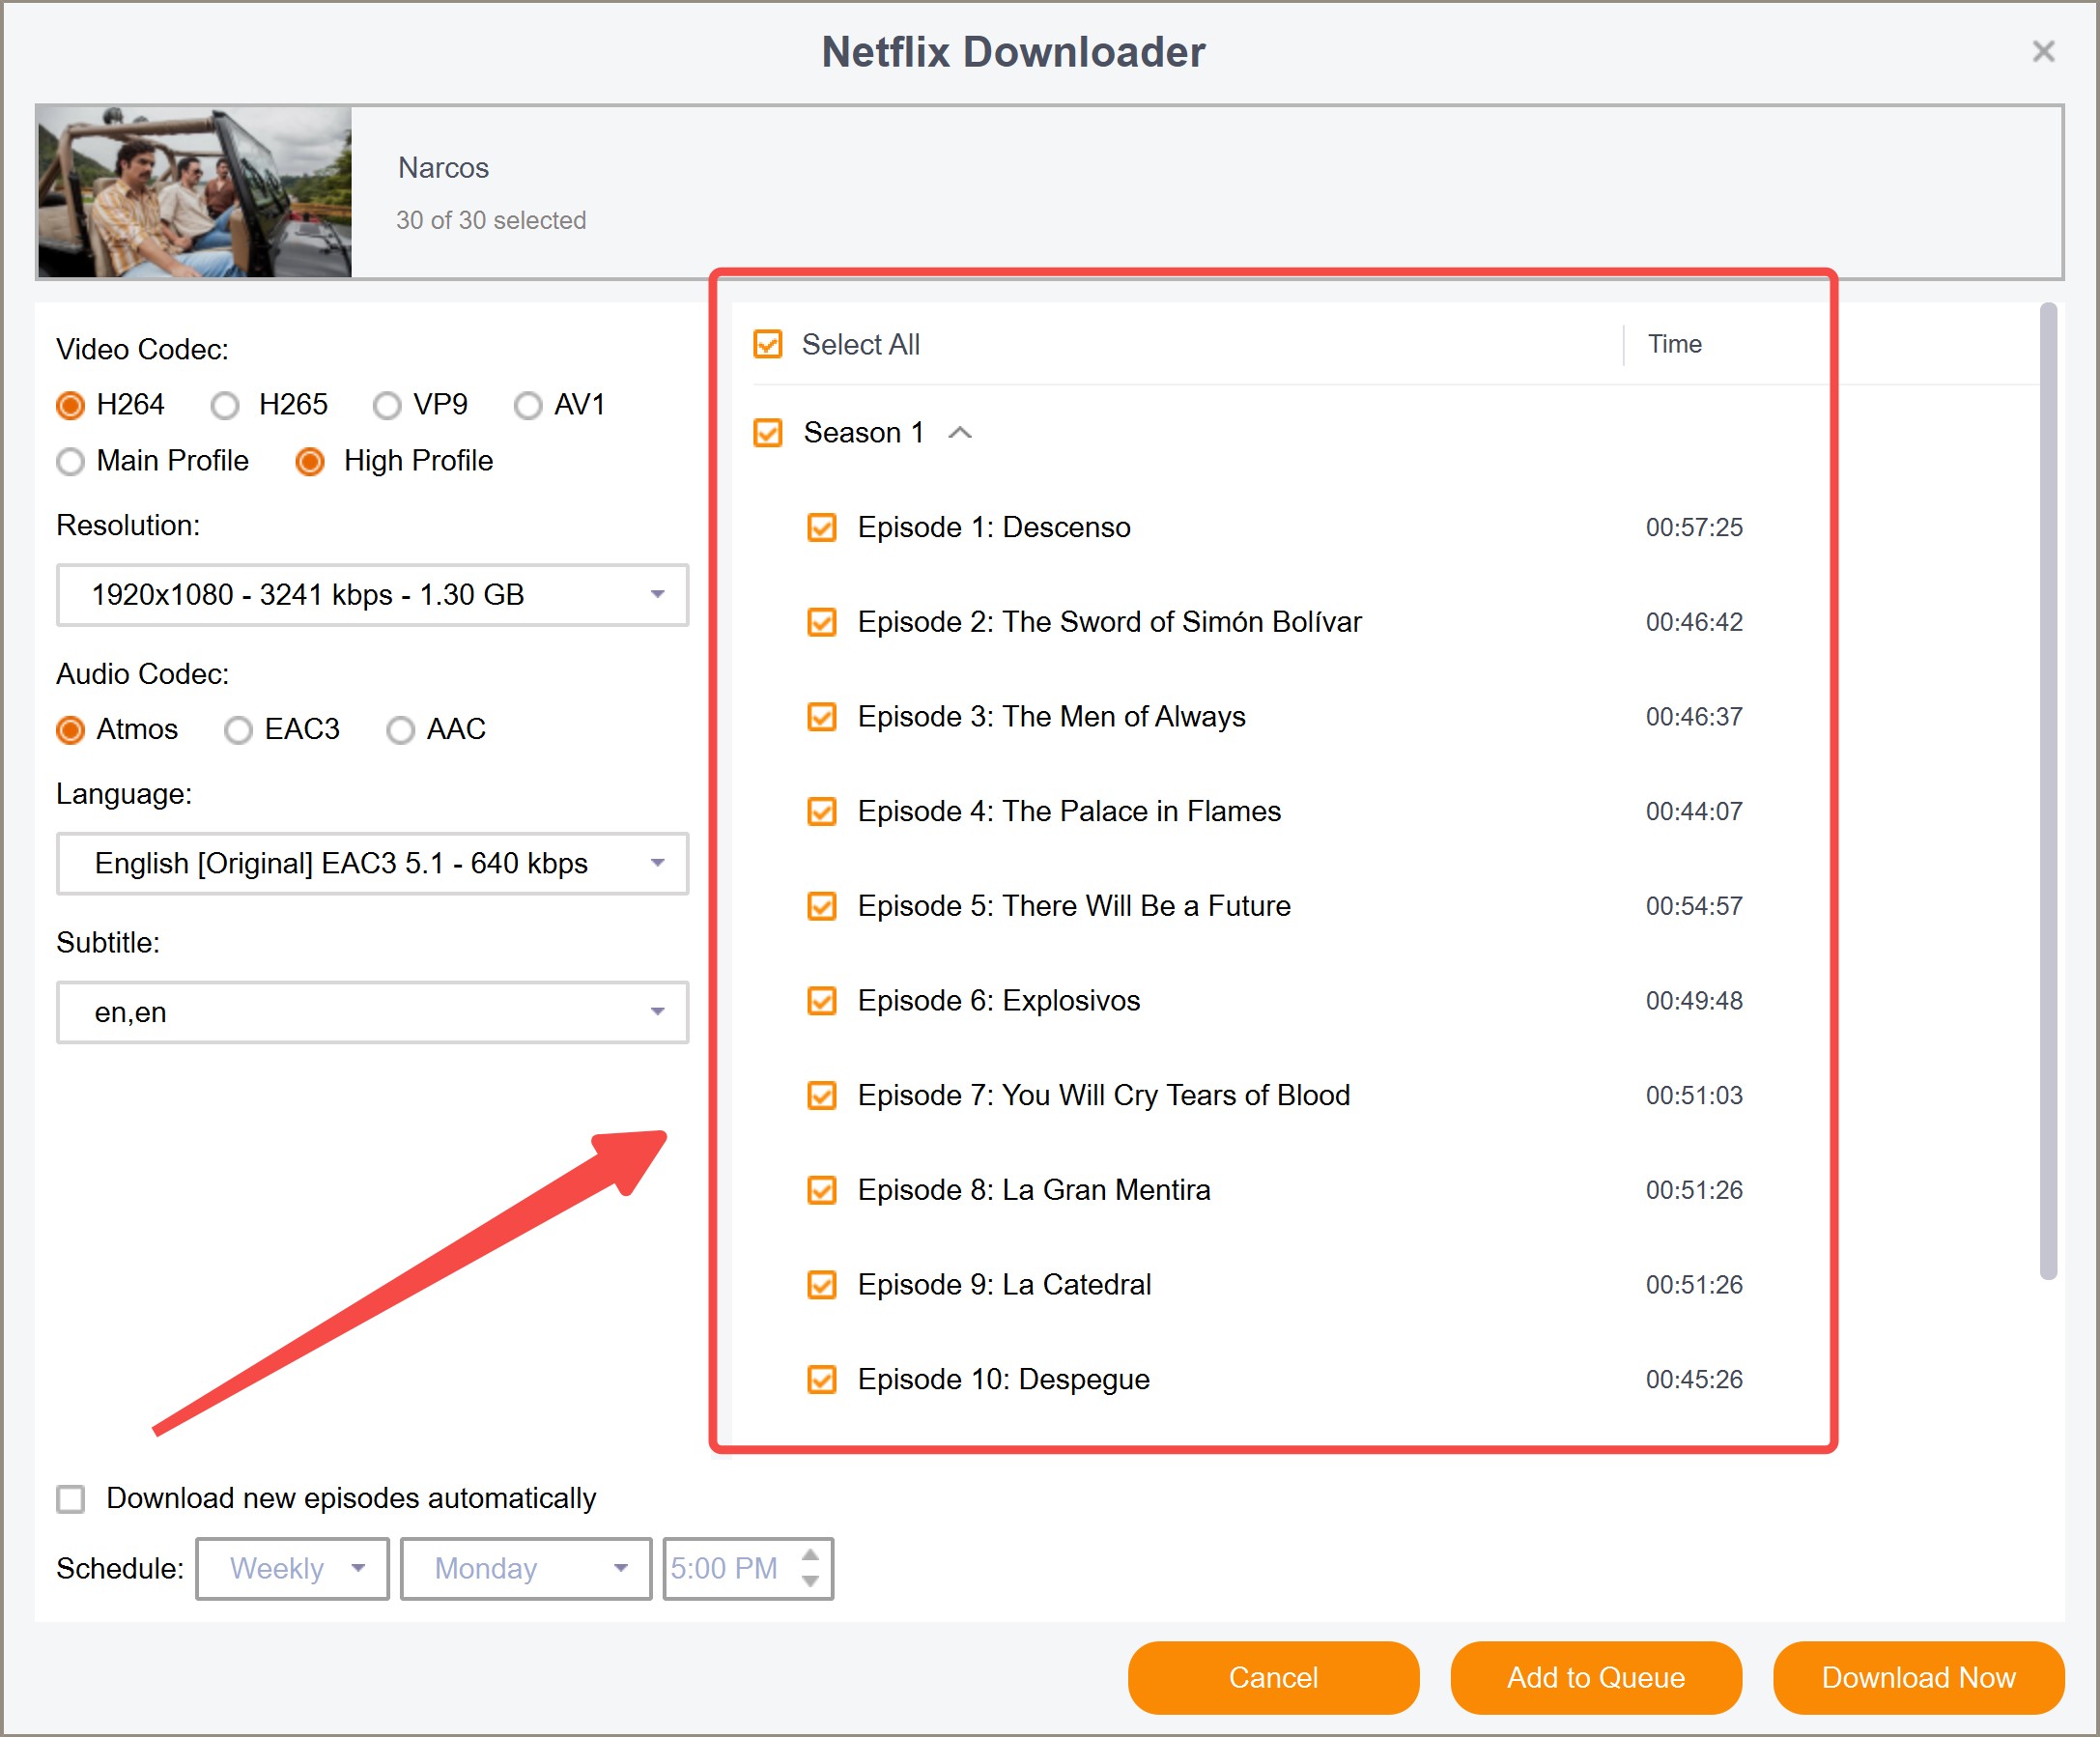Click the episode list vertical scrollbar
This screenshot has height=1737, width=2100.
pyautogui.click(x=2048, y=791)
